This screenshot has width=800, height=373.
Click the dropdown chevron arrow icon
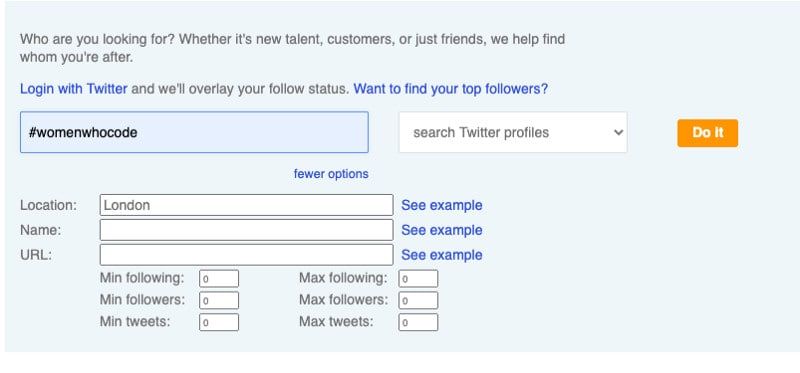pos(618,133)
